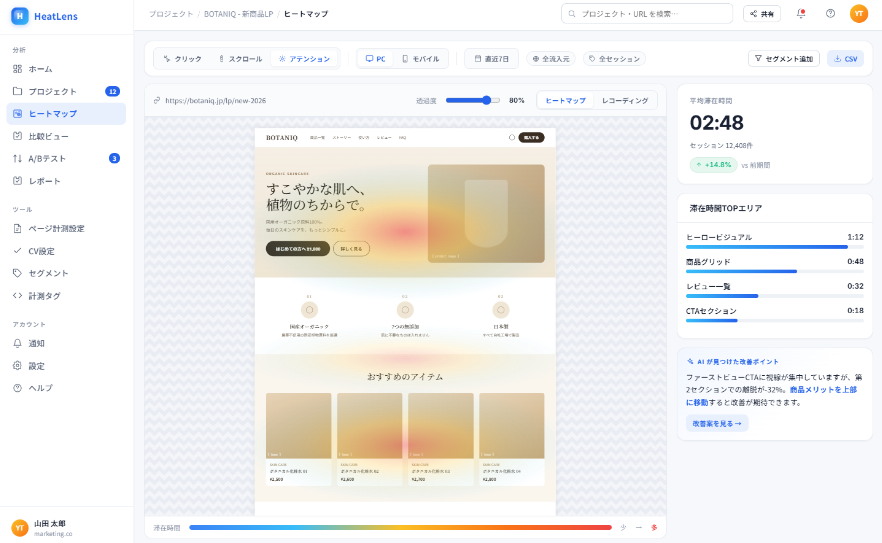Open the 全流入元 traffic source filter
The image size is (882, 543).
[x=551, y=59]
